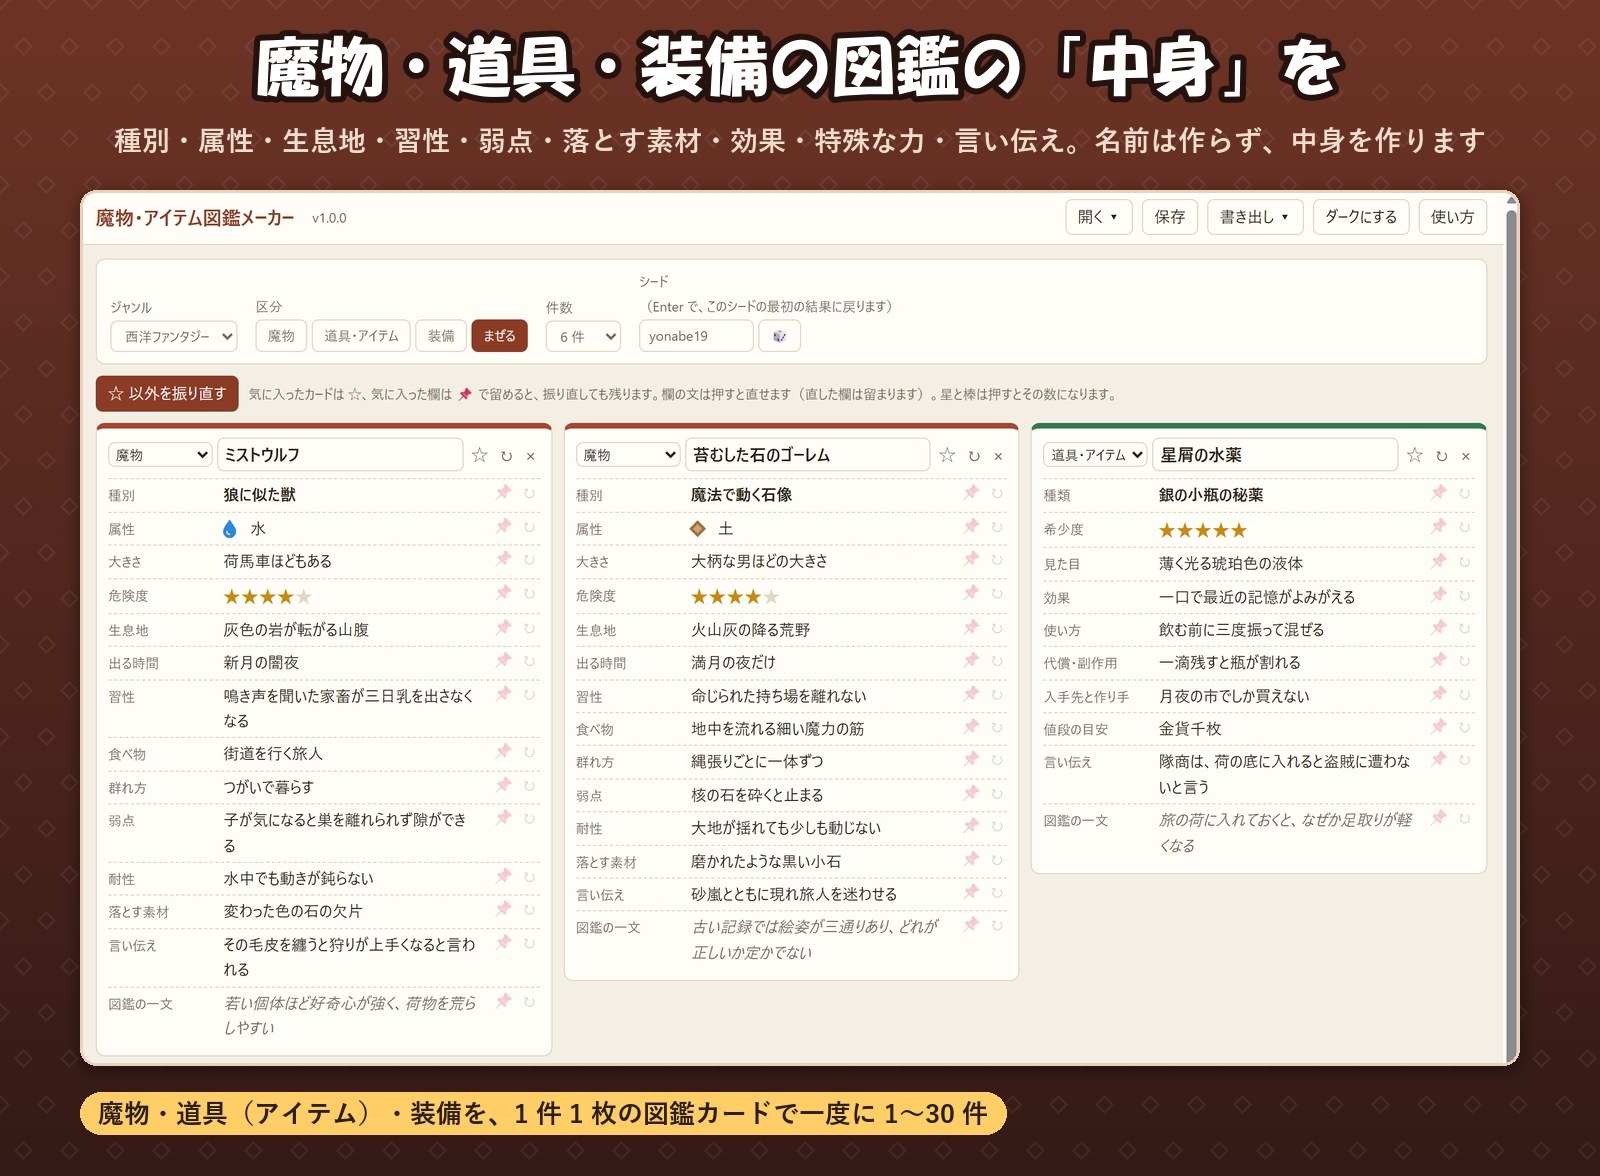
Task: Star the 星屑の水薬 card
Action: click(1414, 455)
